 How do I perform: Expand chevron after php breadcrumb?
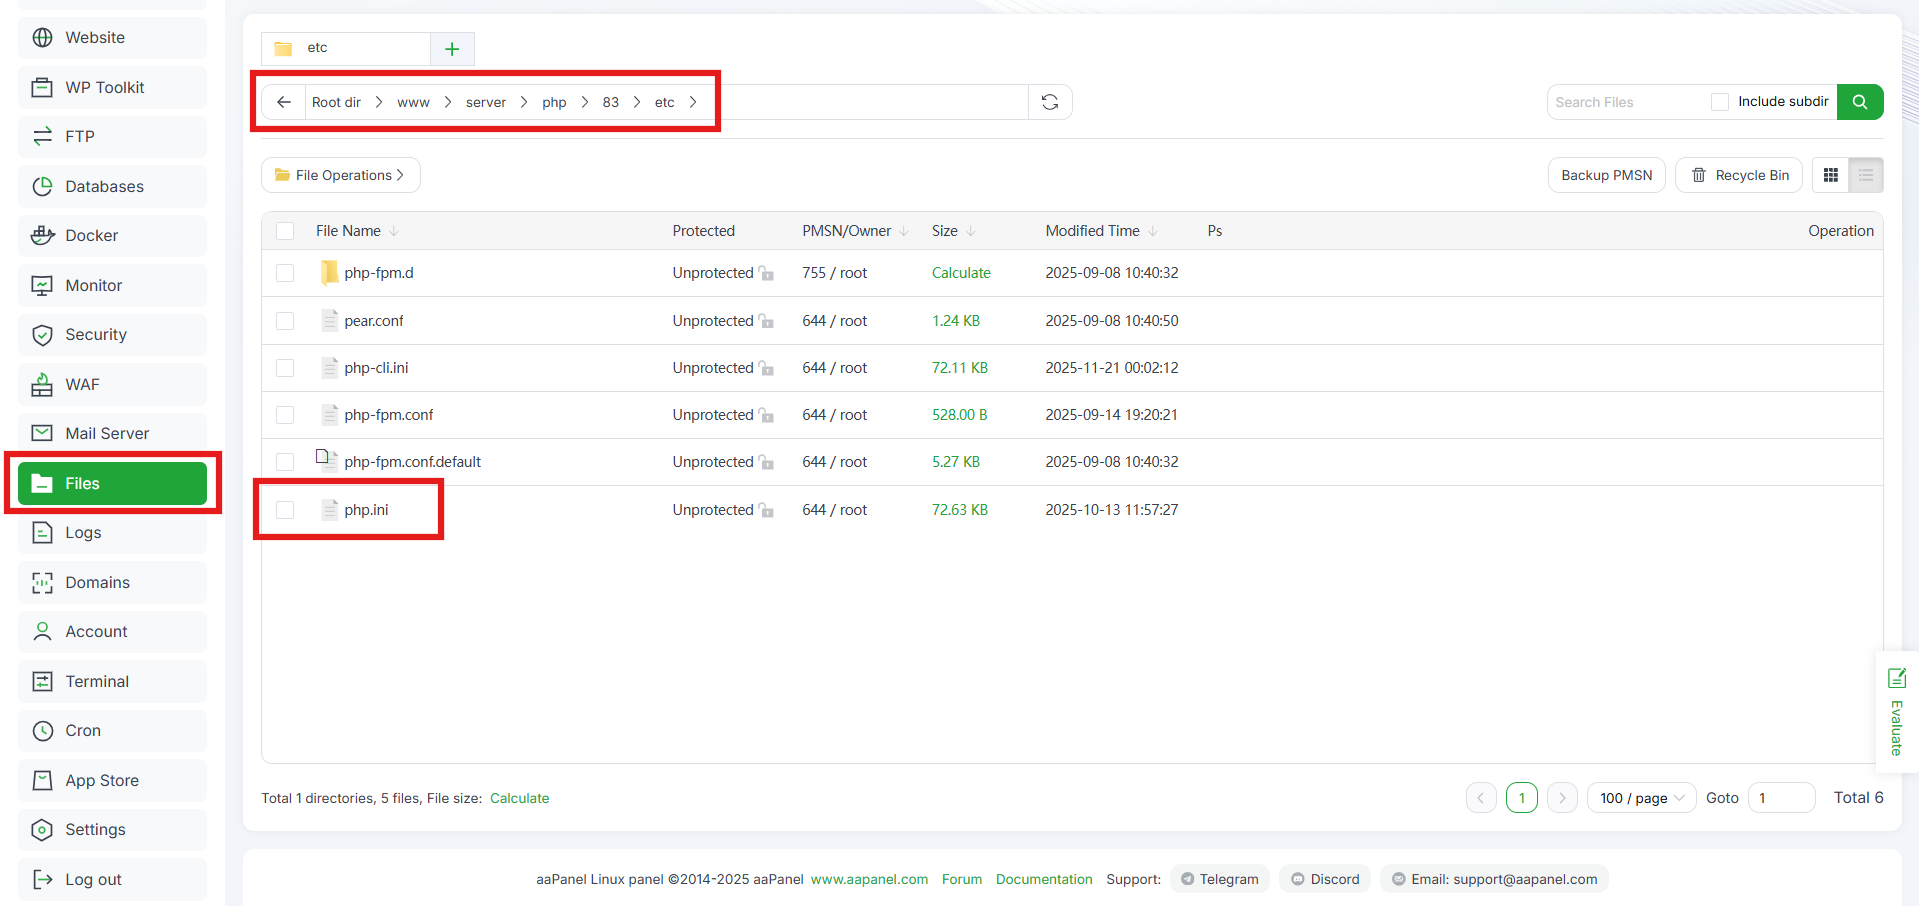585,102
